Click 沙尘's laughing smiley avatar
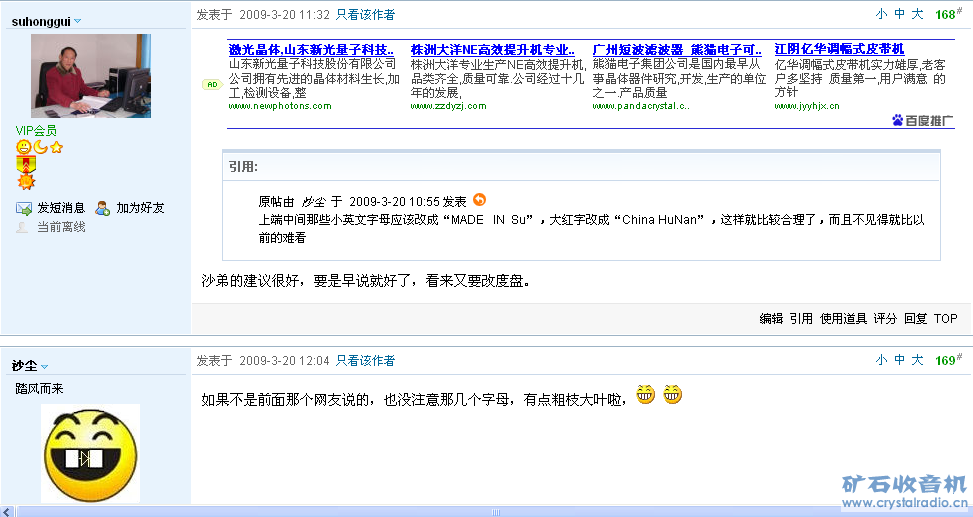This screenshot has height=517, width=973. [x=91, y=453]
